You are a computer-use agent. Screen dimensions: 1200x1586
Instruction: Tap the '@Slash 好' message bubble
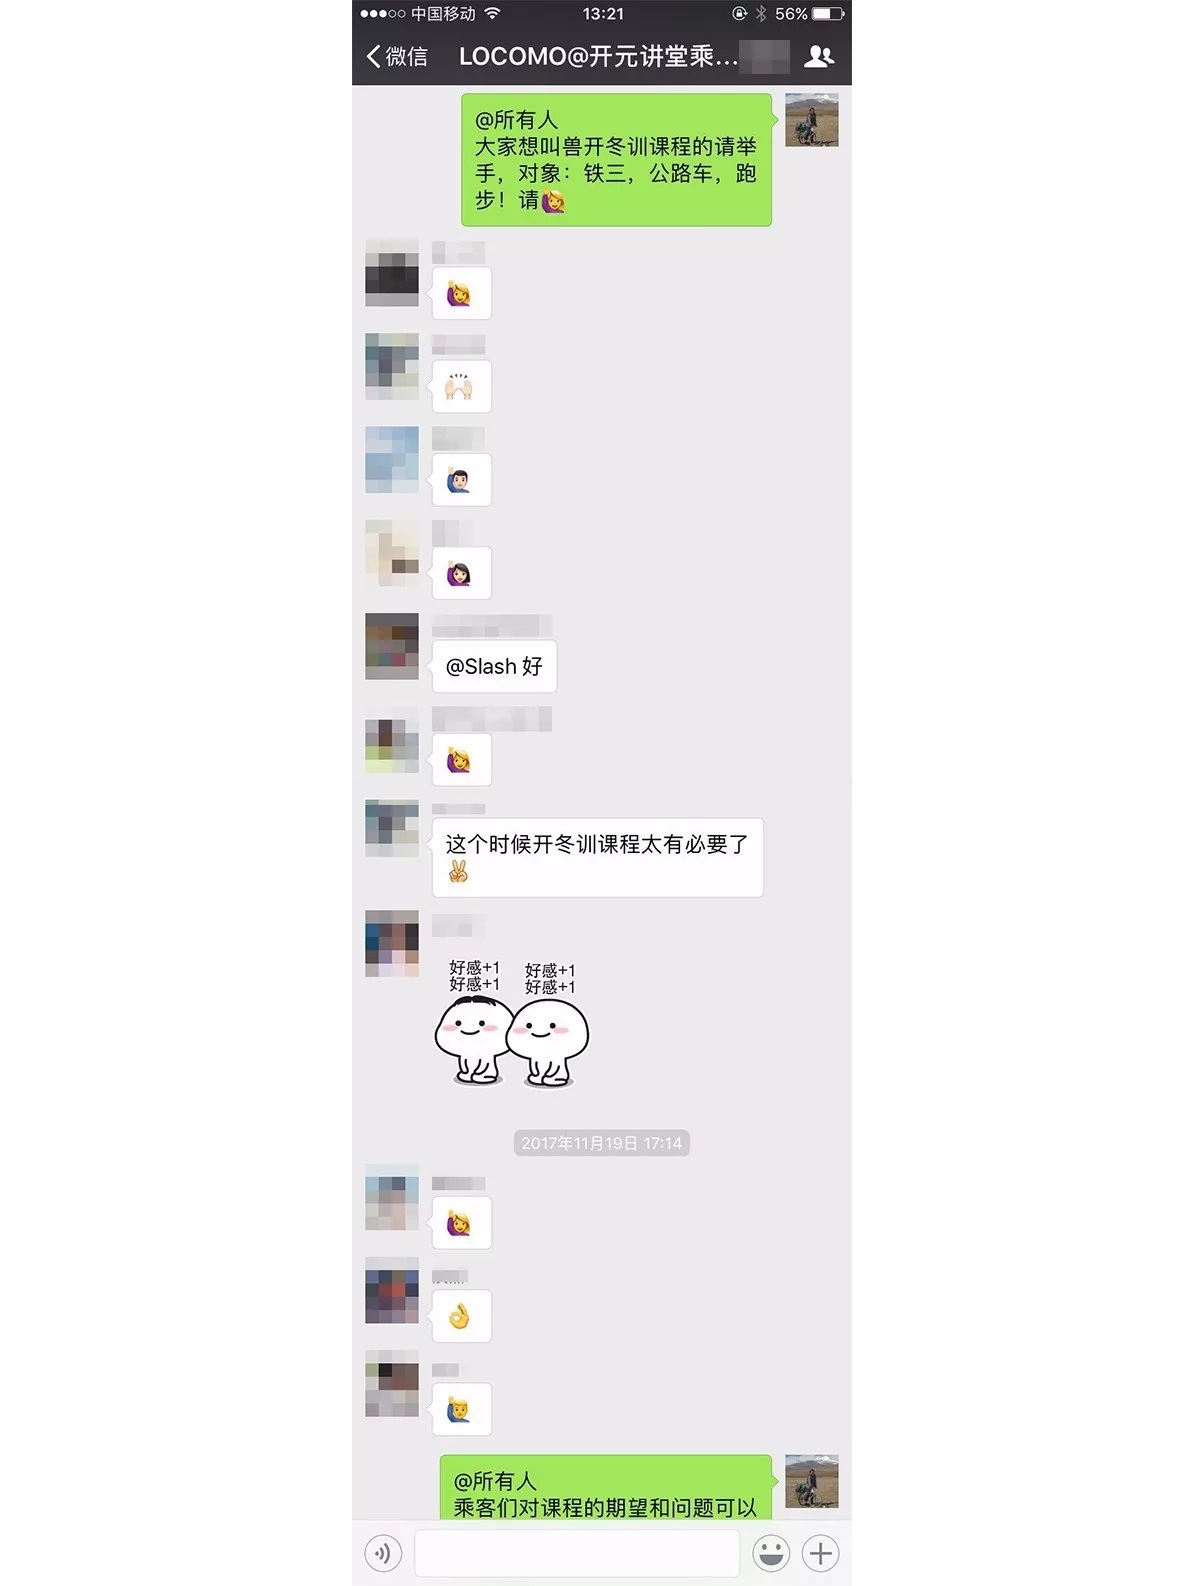[x=494, y=666]
